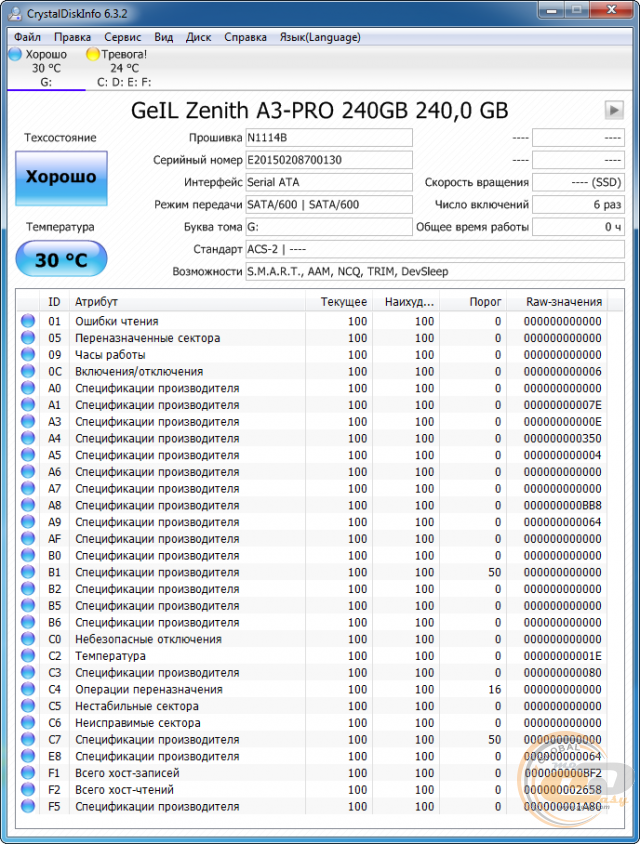Click the Стандарт field ACS-2

coord(435,249)
